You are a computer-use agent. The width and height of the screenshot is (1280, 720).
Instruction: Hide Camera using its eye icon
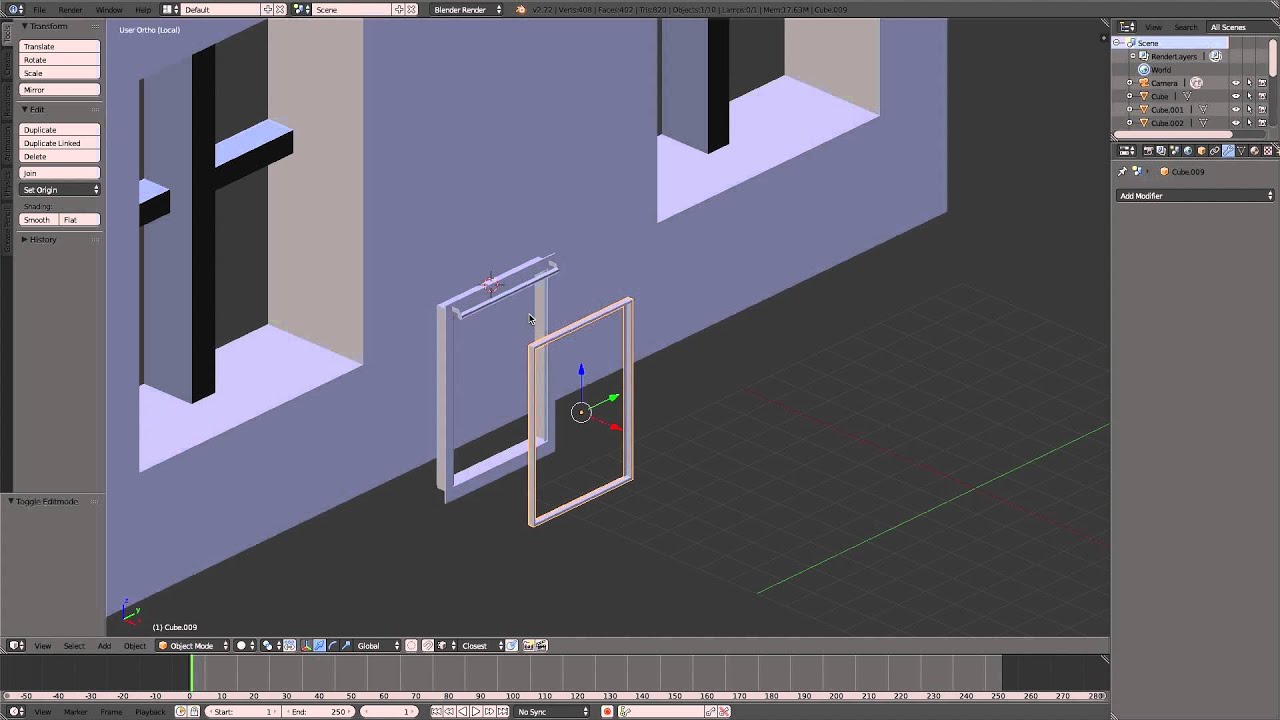click(x=1235, y=83)
